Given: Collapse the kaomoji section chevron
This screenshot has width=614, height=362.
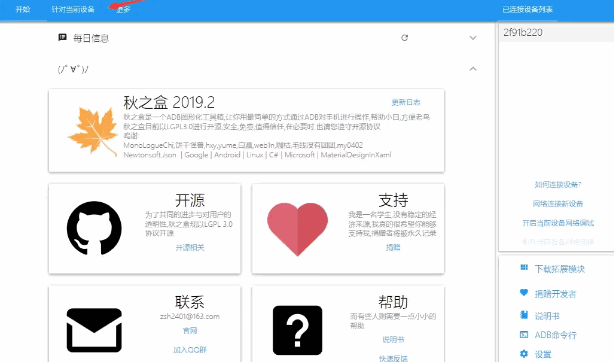Looking at the screenshot, I should pyautogui.click(x=473, y=69).
